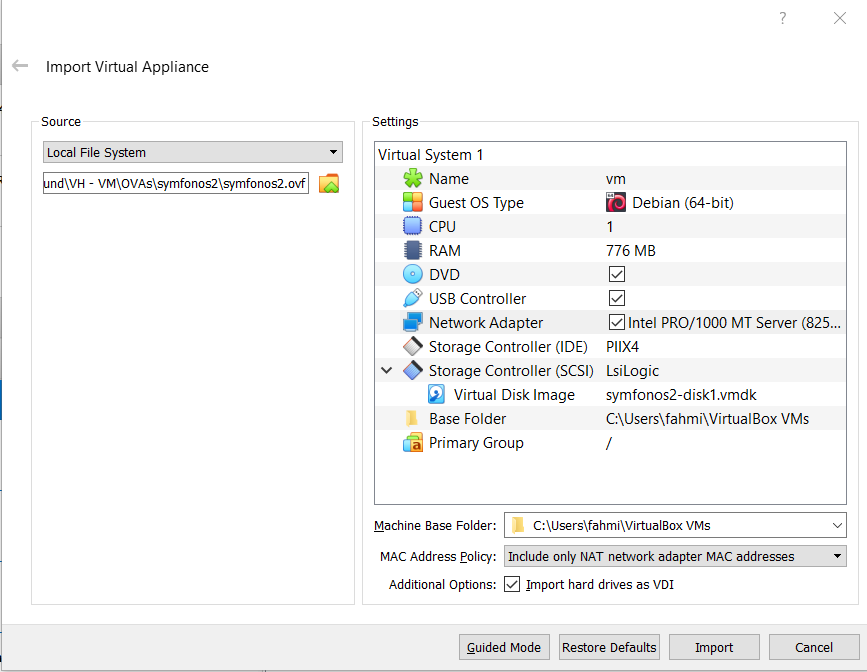Uncheck the USB Controller checkbox
Screen dimensions: 867x672
(x=617, y=298)
